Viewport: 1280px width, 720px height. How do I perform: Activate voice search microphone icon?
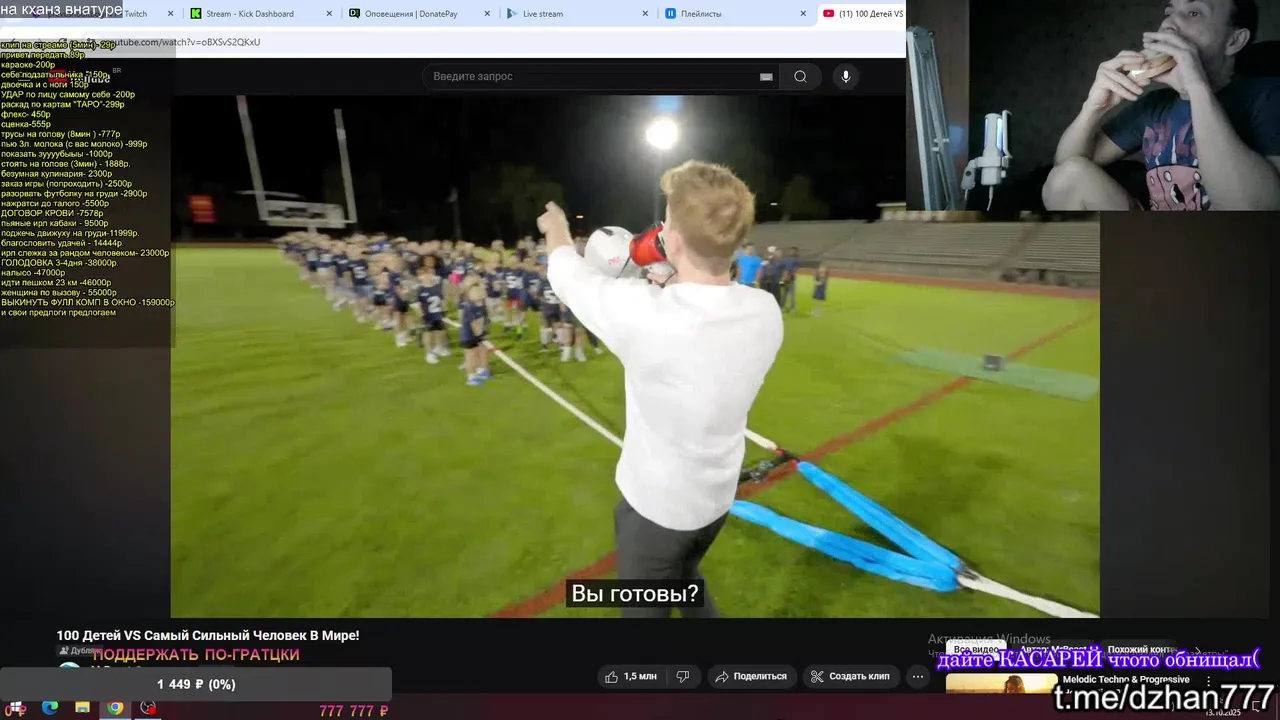coord(846,77)
